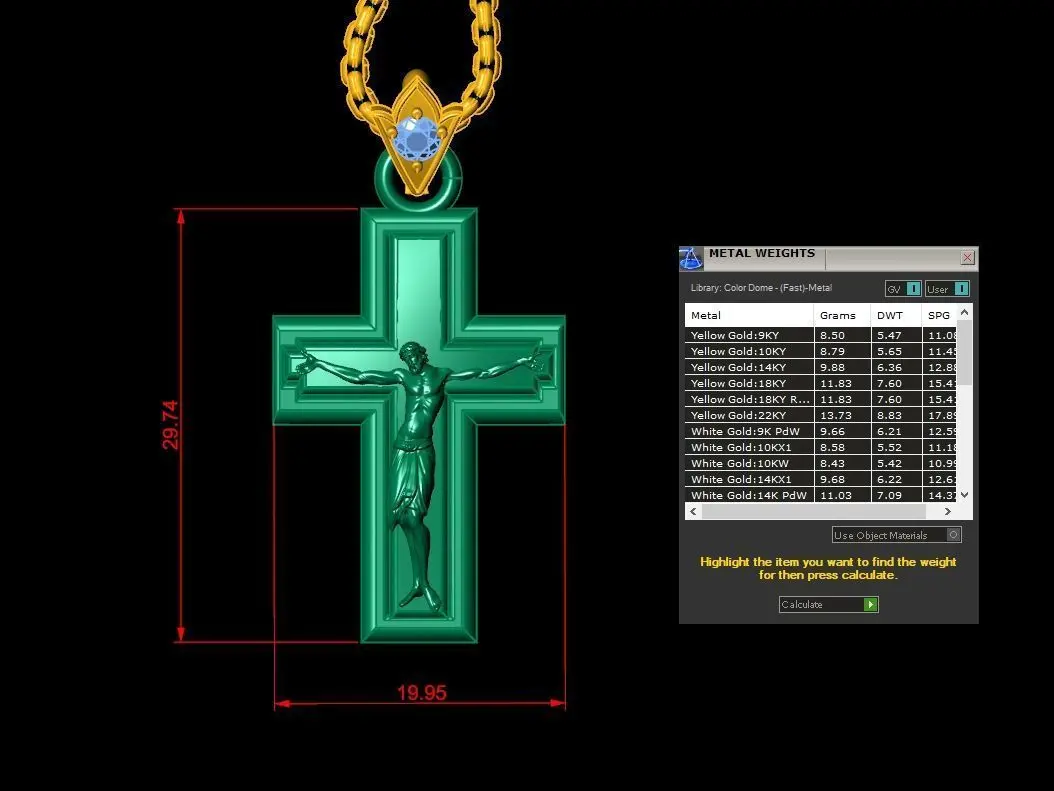The image size is (1054, 791).
Task: Click the Metal Weights panel logo icon
Action: pyautogui.click(x=691, y=258)
